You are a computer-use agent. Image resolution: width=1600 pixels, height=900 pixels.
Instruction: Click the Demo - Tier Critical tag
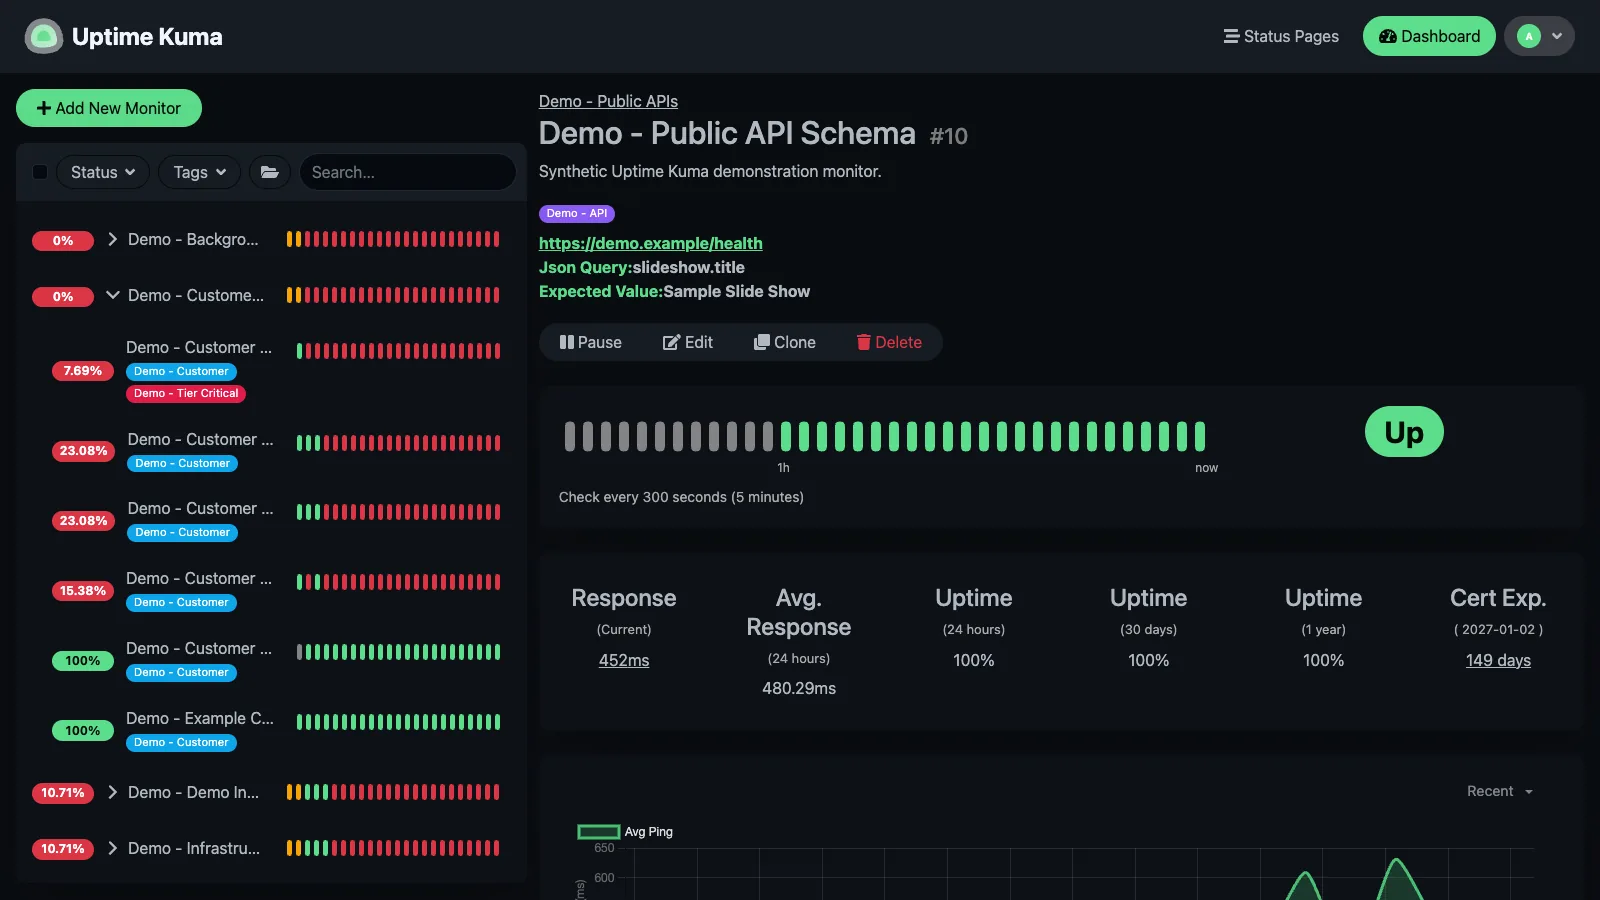tap(186, 394)
